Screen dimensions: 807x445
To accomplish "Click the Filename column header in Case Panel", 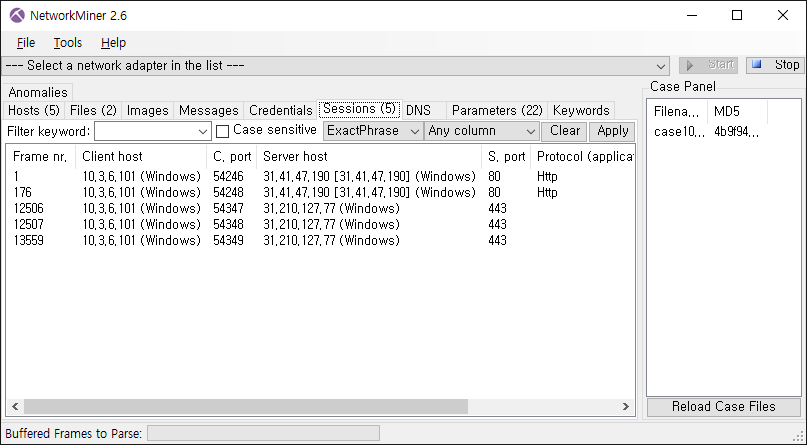I will point(677,112).
